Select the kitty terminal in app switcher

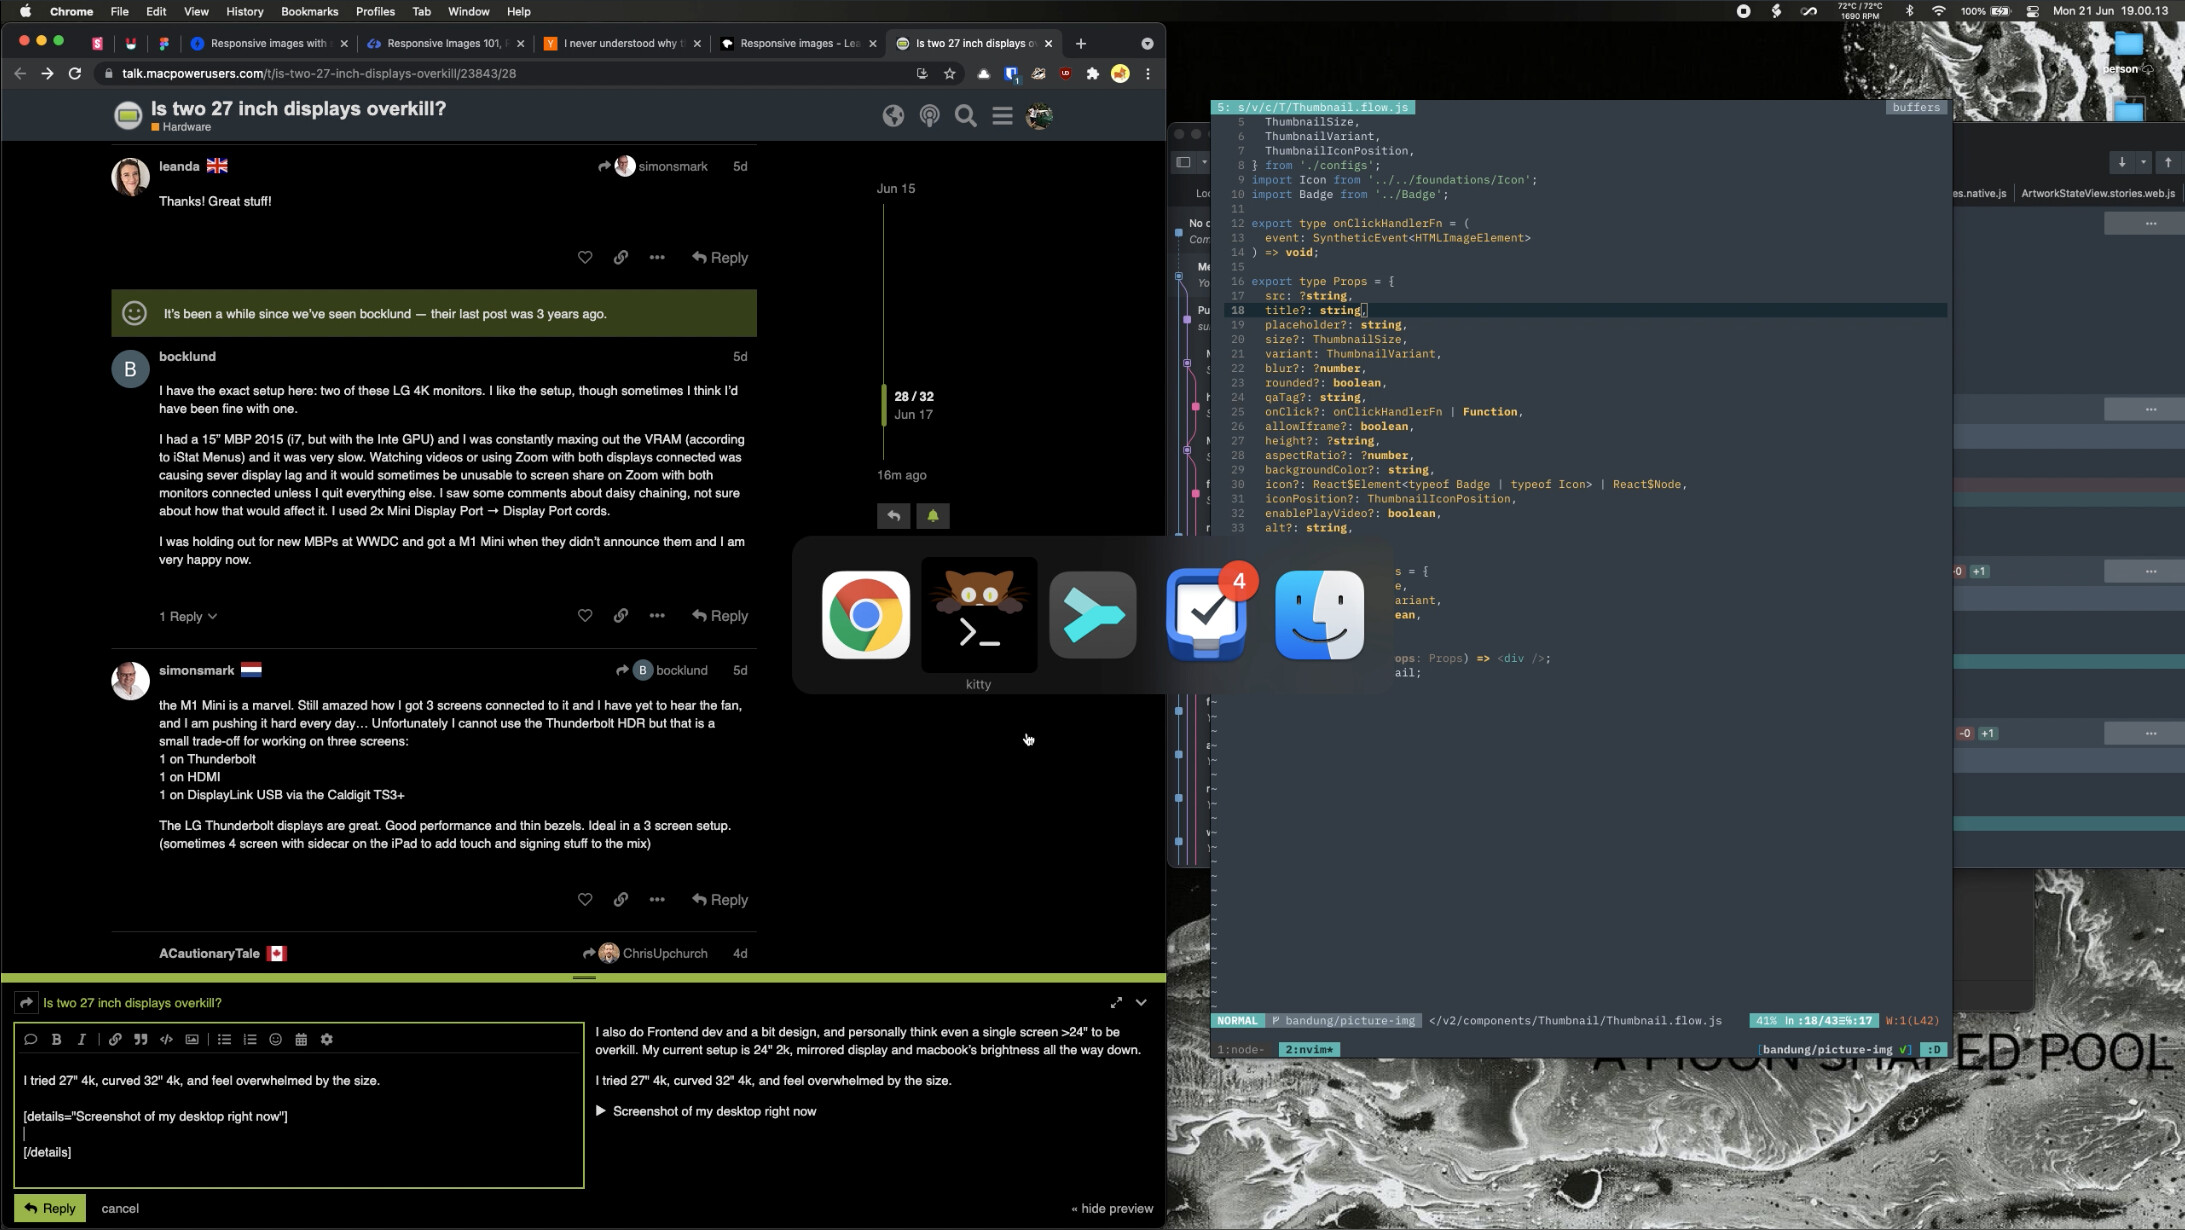click(x=978, y=615)
